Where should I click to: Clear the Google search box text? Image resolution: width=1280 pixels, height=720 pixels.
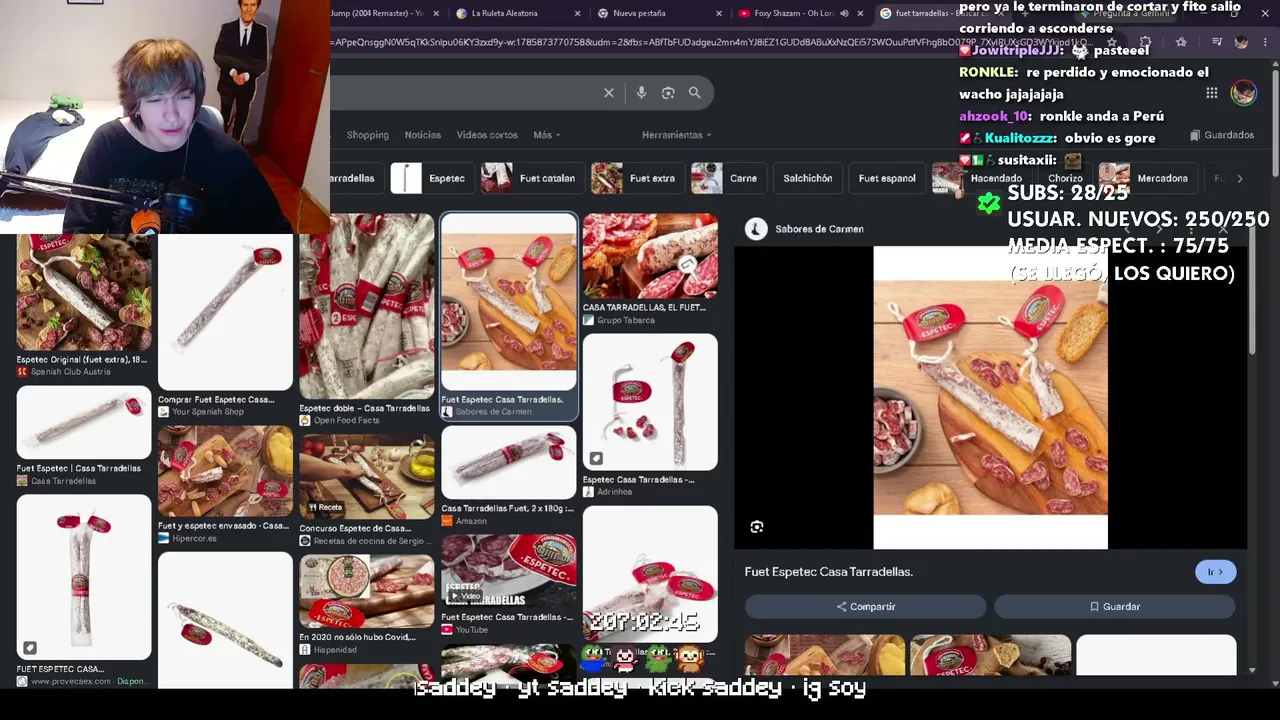608,93
